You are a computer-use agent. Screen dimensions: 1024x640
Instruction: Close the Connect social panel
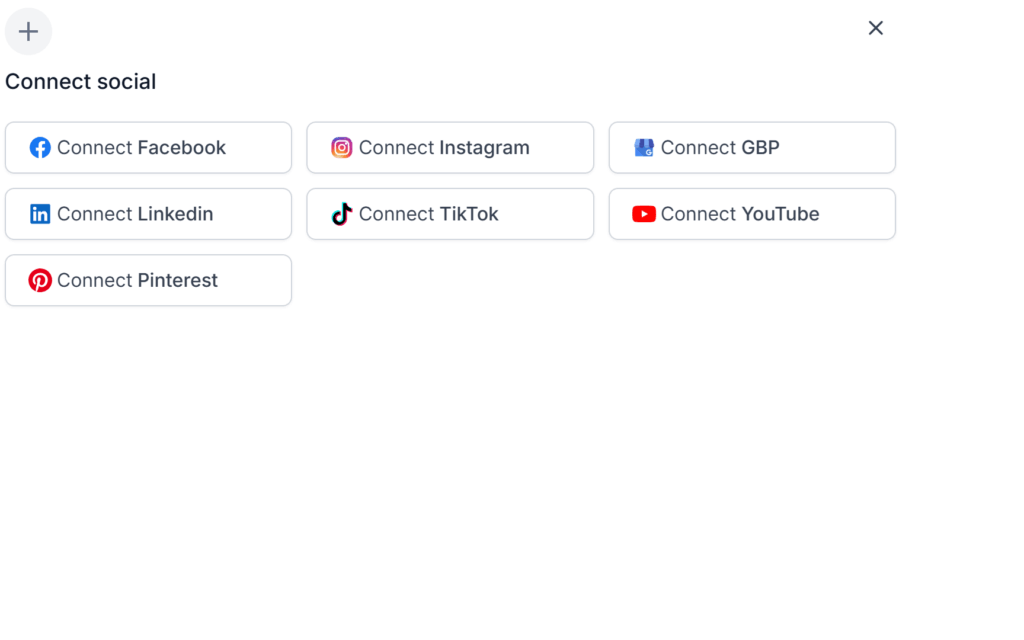(x=876, y=28)
